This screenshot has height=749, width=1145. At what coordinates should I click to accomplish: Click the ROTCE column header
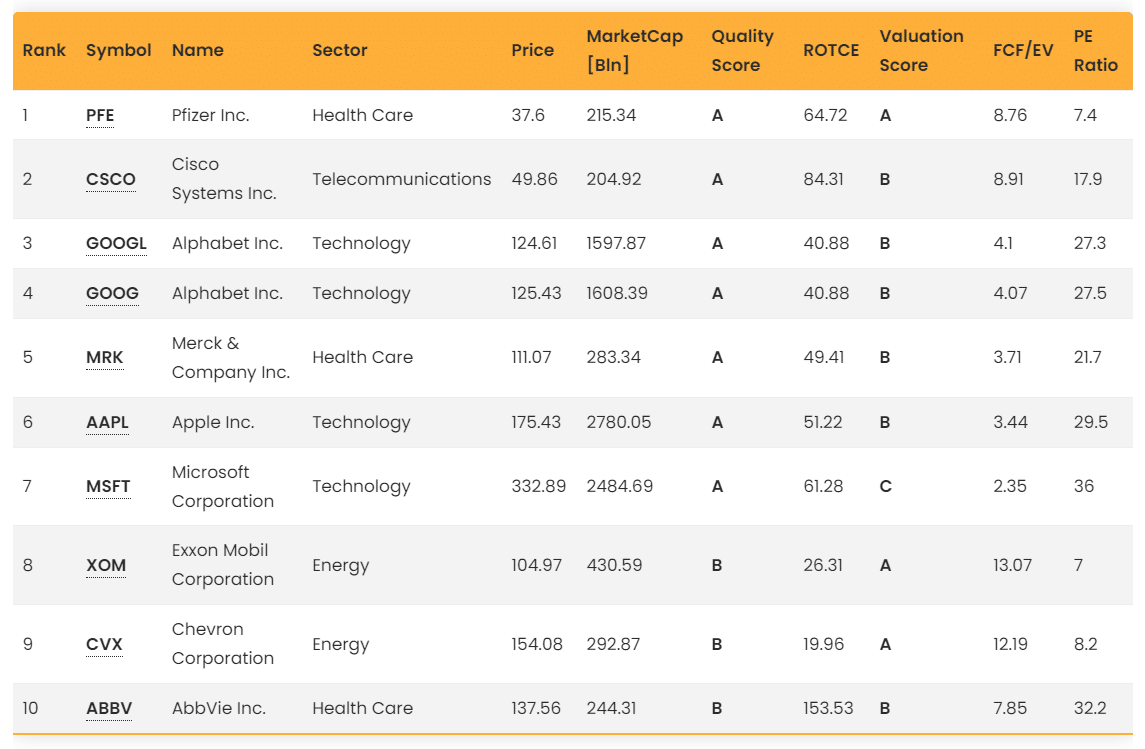(831, 50)
